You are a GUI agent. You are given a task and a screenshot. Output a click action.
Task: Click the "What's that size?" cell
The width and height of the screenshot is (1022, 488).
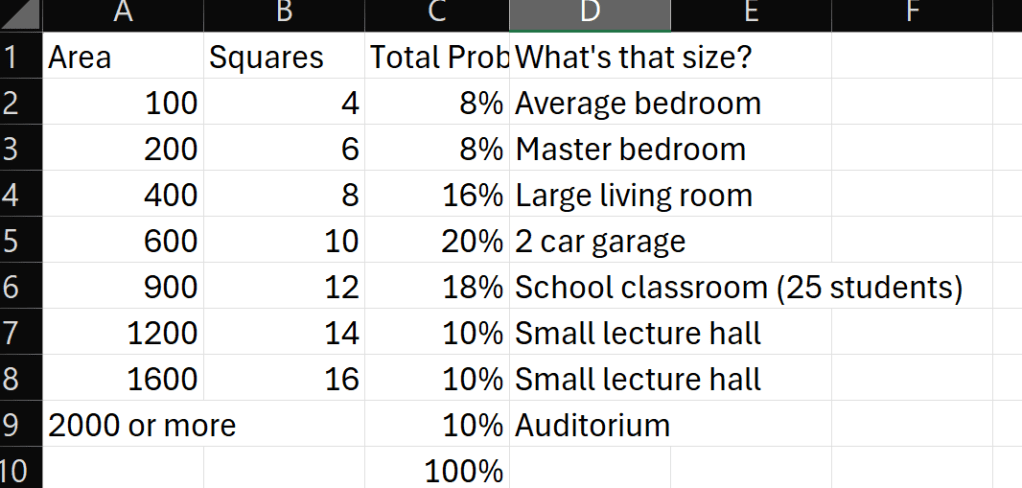click(x=633, y=57)
